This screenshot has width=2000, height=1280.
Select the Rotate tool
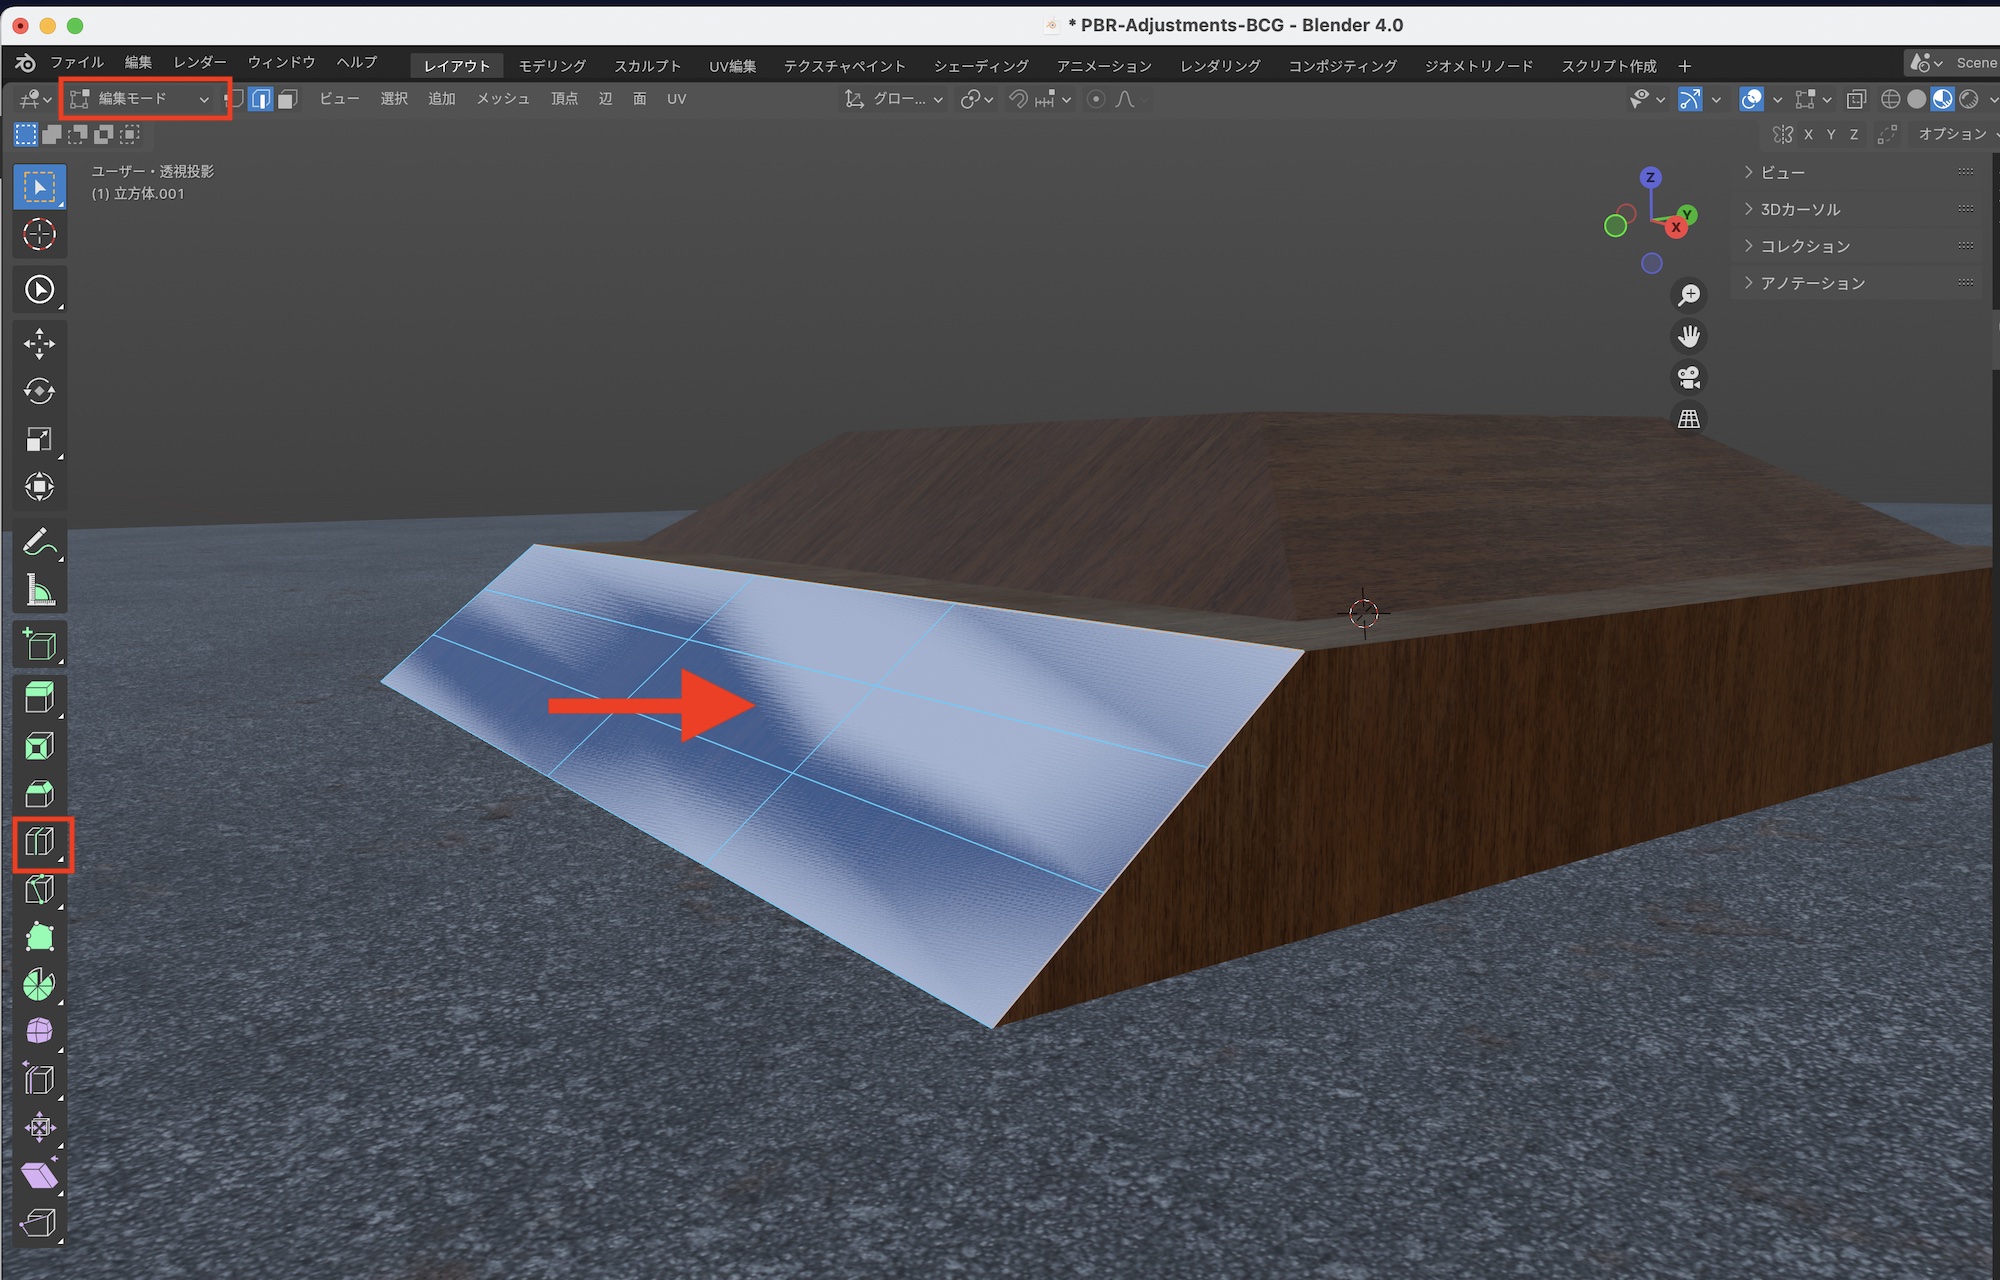(39, 391)
